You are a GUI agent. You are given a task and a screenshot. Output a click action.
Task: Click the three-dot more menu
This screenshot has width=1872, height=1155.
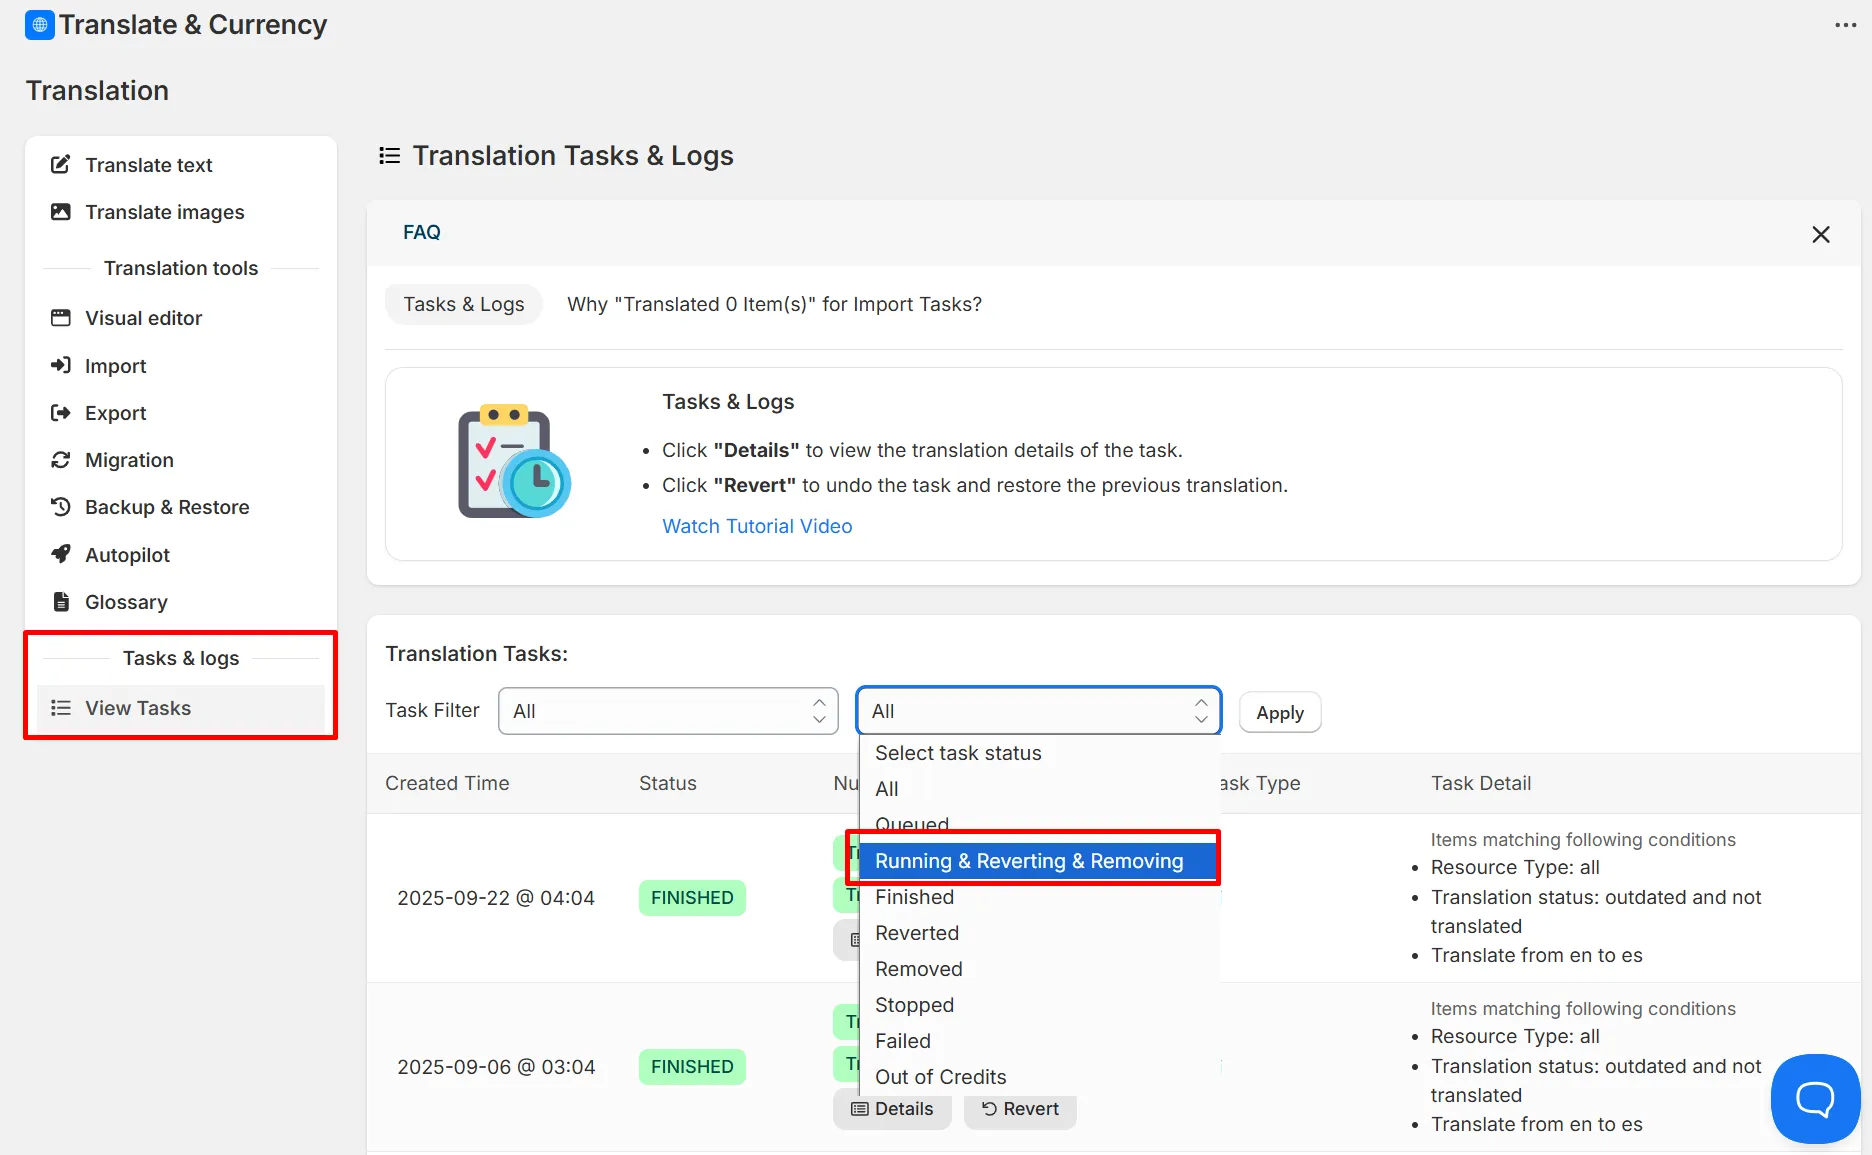point(1845,25)
